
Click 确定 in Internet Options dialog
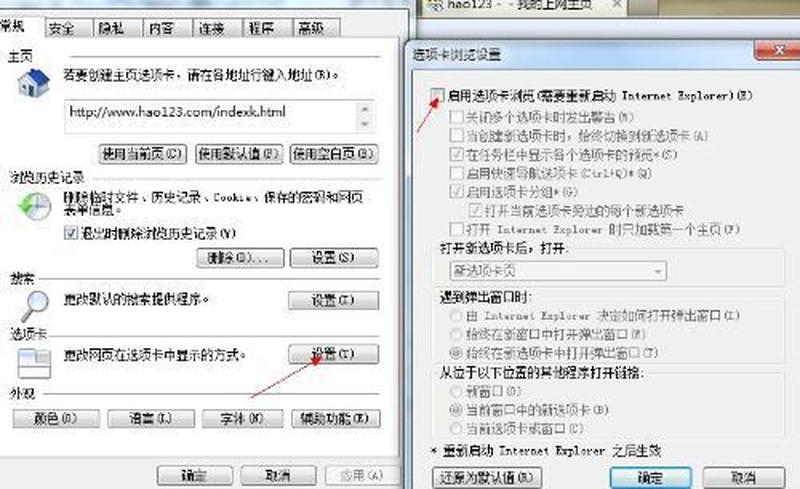click(194, 476)
